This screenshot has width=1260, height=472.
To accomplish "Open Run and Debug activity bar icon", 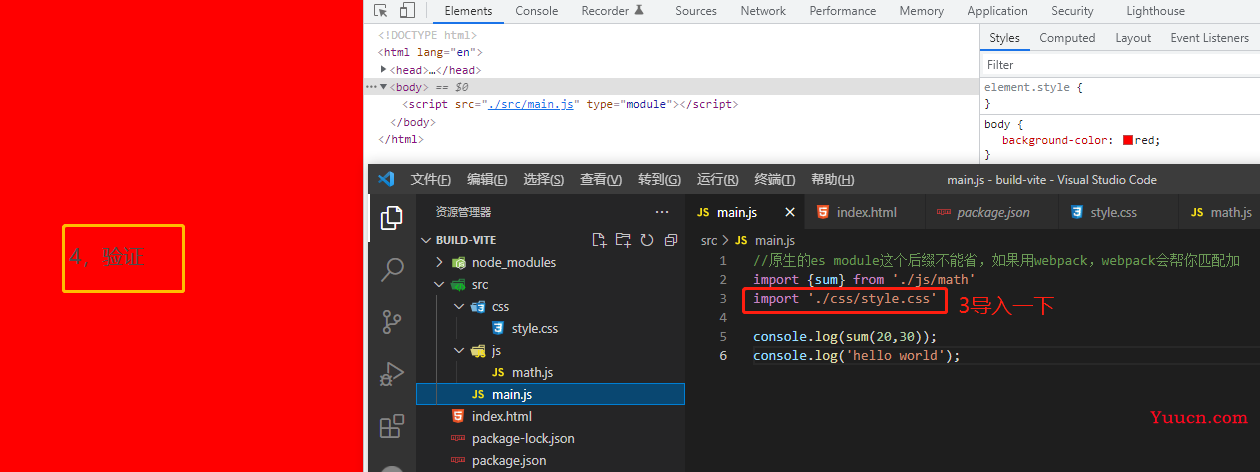I will [x=393, y=374].
